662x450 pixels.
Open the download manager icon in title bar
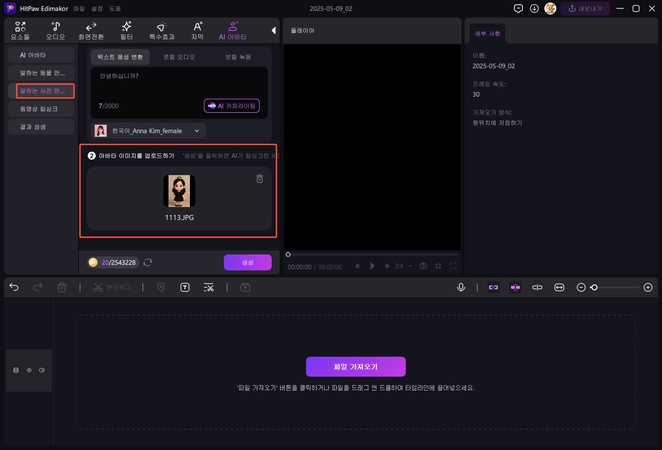coord(532,8)
